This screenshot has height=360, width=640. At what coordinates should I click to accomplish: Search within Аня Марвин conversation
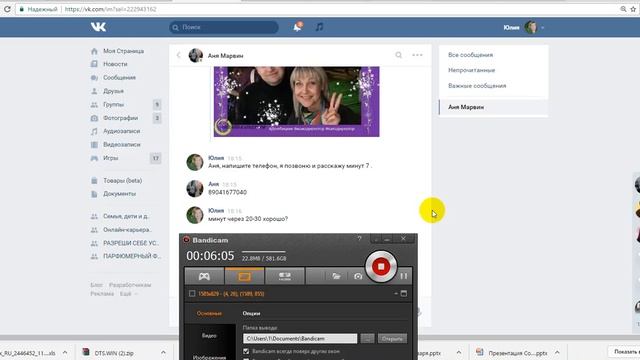[x=398, y=55]
